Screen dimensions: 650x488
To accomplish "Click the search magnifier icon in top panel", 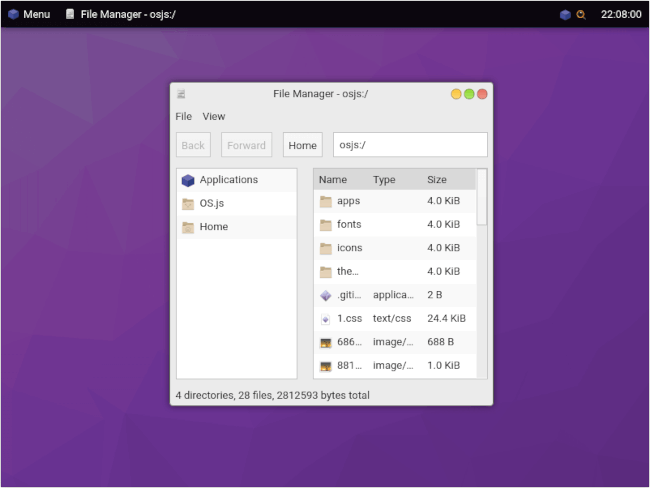I will pos(580,15).
